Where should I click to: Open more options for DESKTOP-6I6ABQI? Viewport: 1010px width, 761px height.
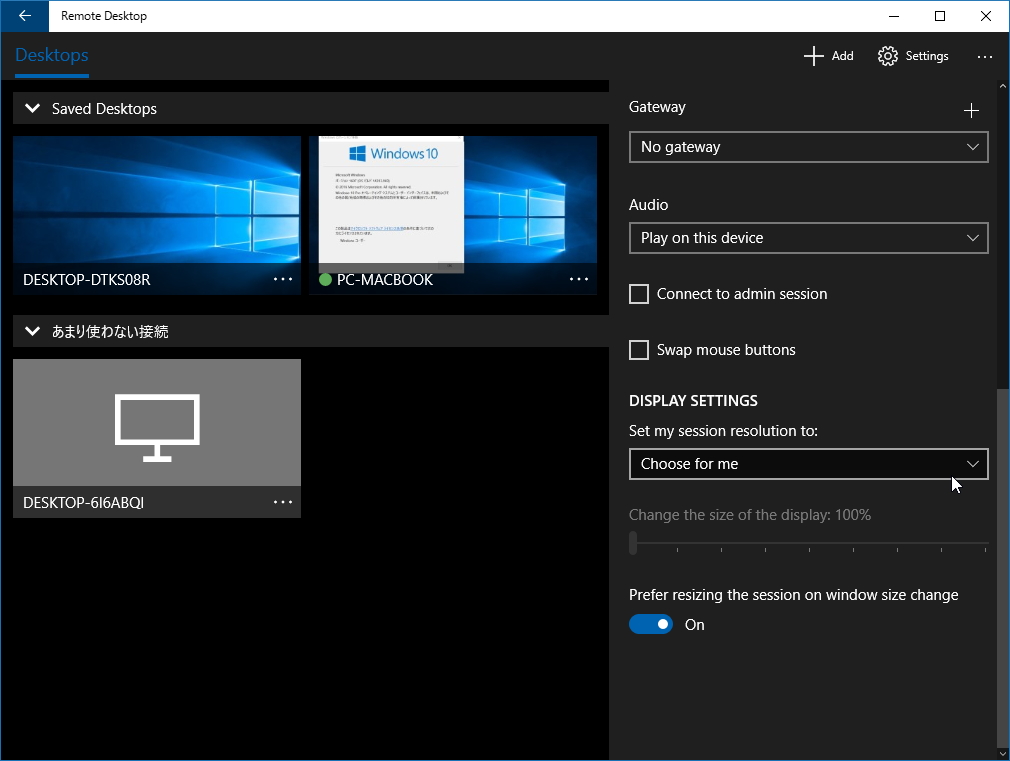[x=283, y=502]
